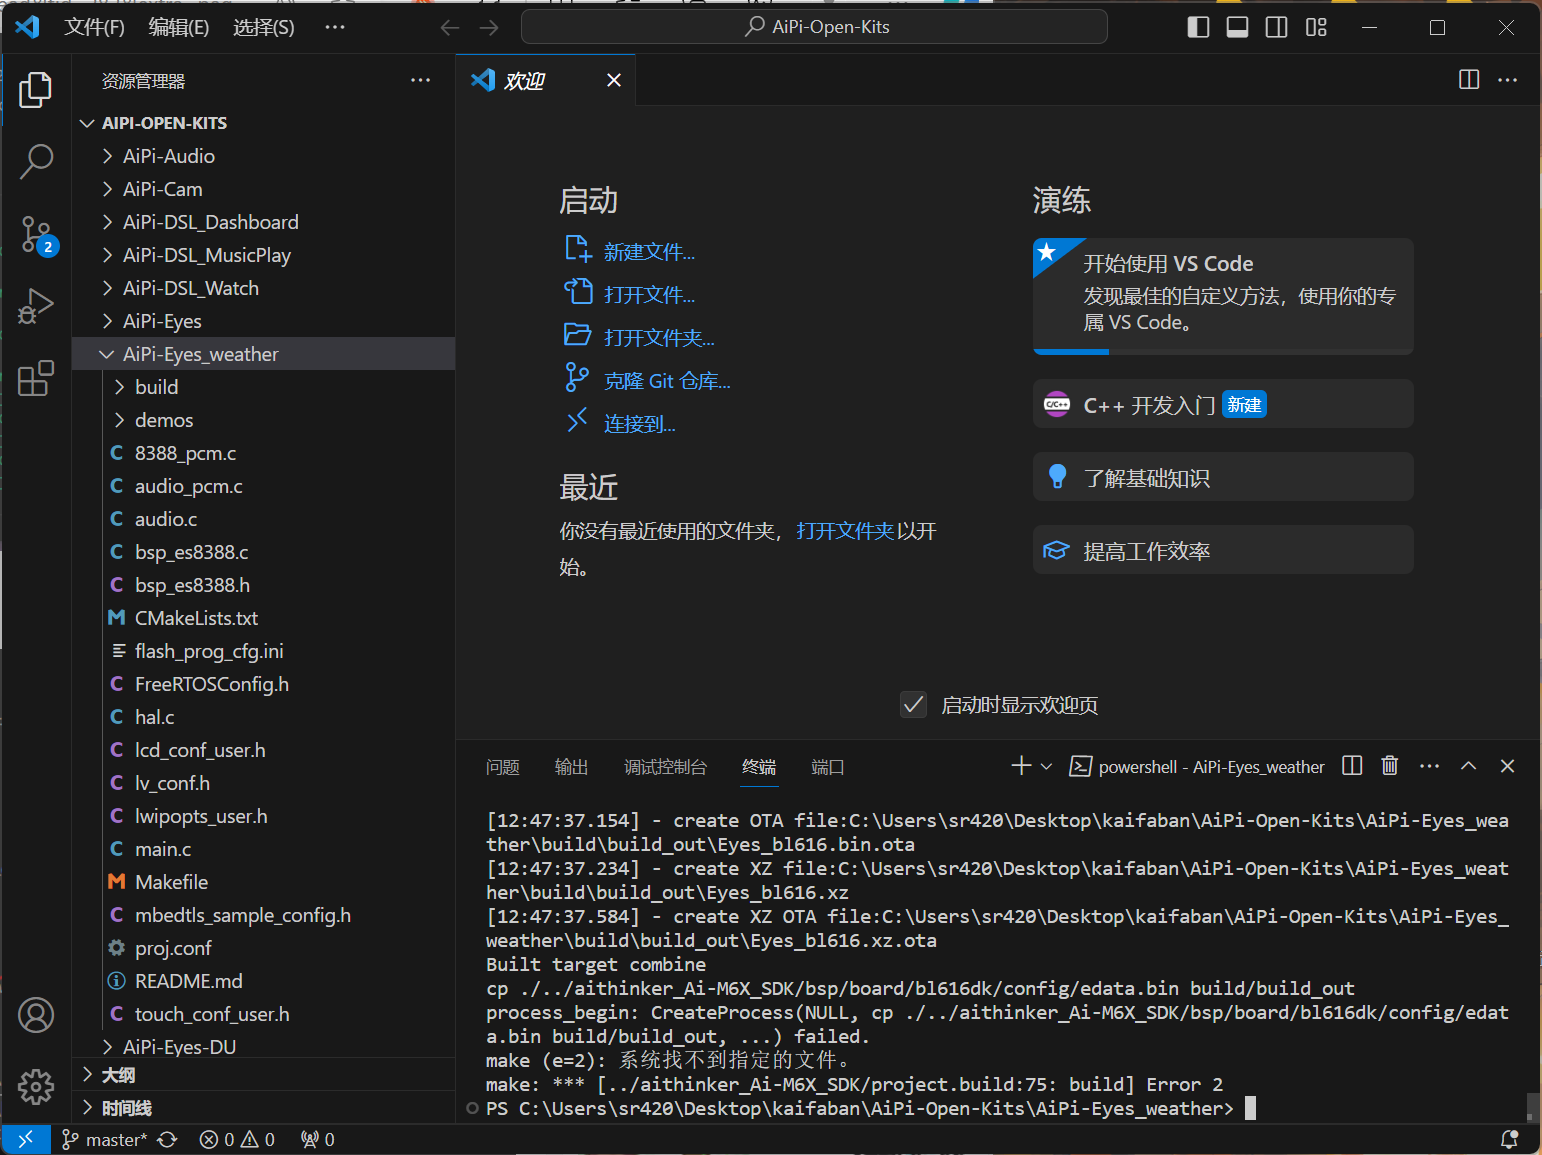Click the ports forwarded indicator showing 0
The image size is (1542, 1155).
point(317,1139)
